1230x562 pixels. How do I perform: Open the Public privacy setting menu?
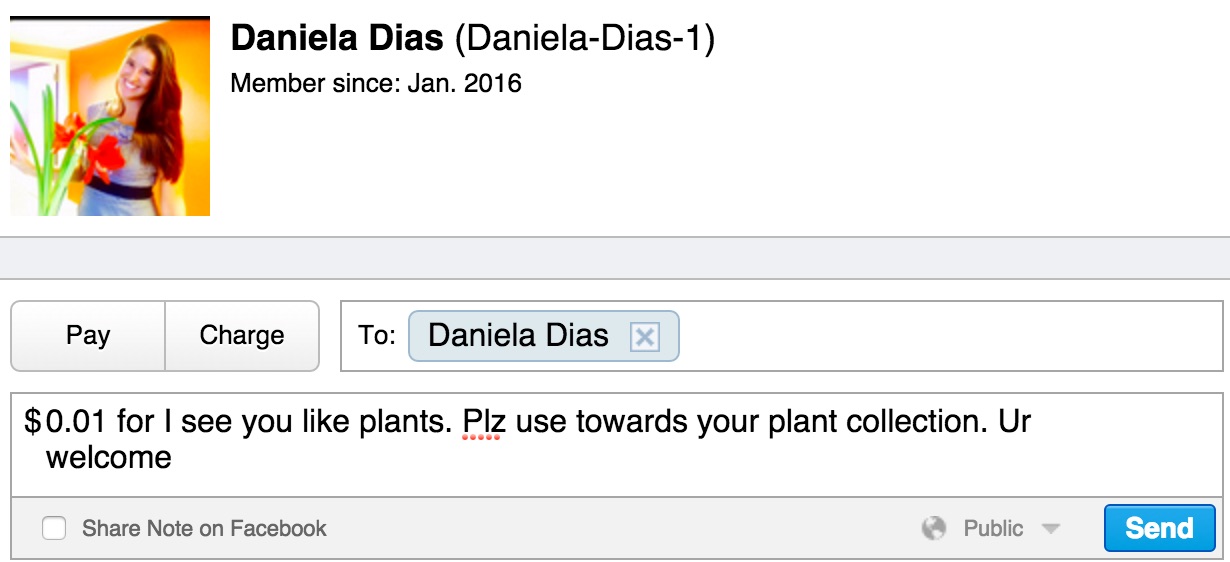click(x=993, y=528)
